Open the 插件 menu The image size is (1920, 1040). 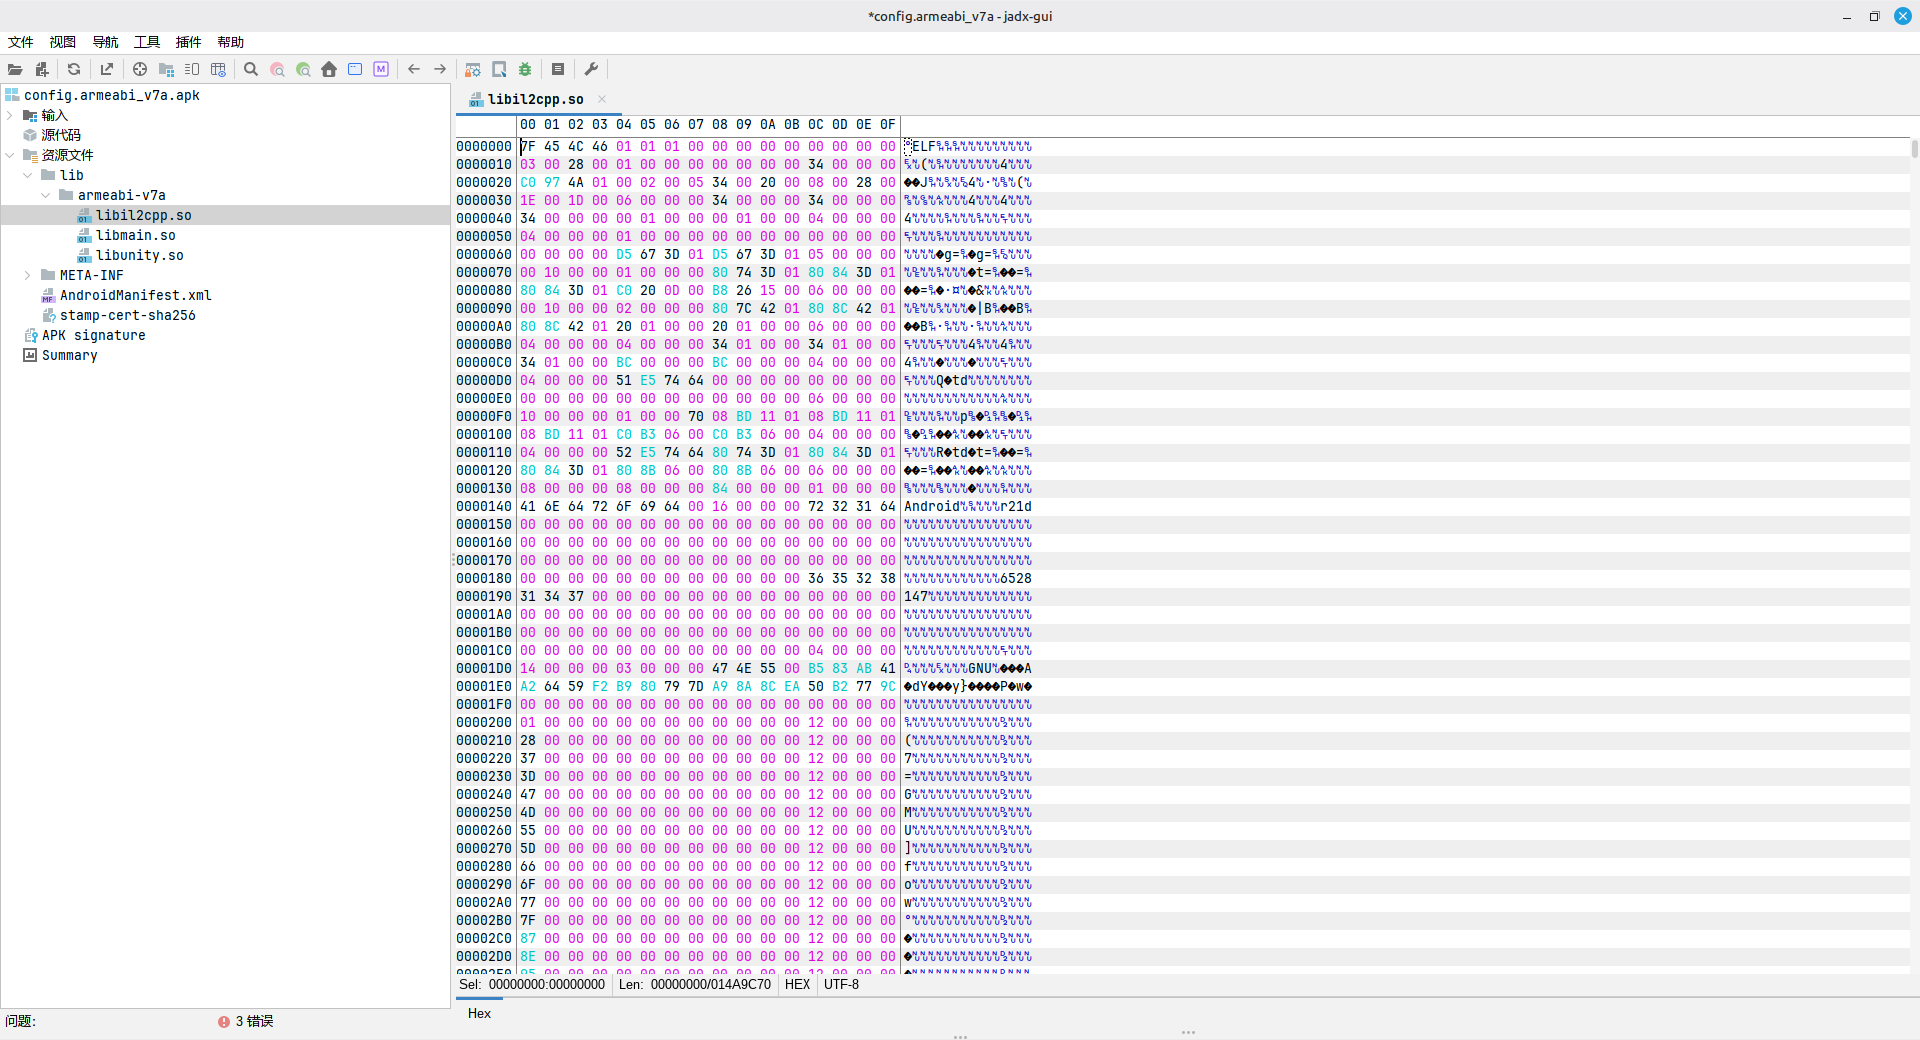188,42
